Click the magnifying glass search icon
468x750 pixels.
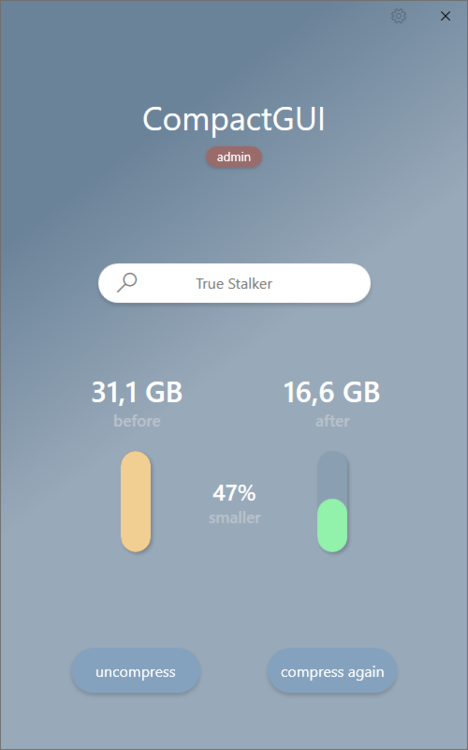pos(127,283)
